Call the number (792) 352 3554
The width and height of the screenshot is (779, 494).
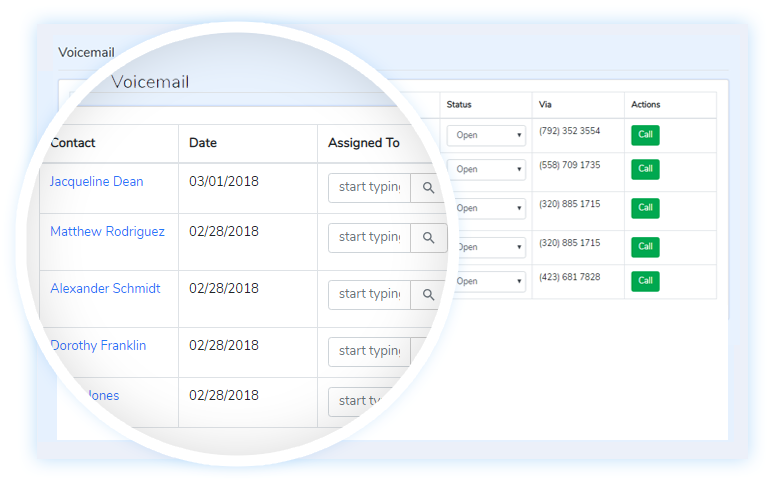[x=645, y=135]
